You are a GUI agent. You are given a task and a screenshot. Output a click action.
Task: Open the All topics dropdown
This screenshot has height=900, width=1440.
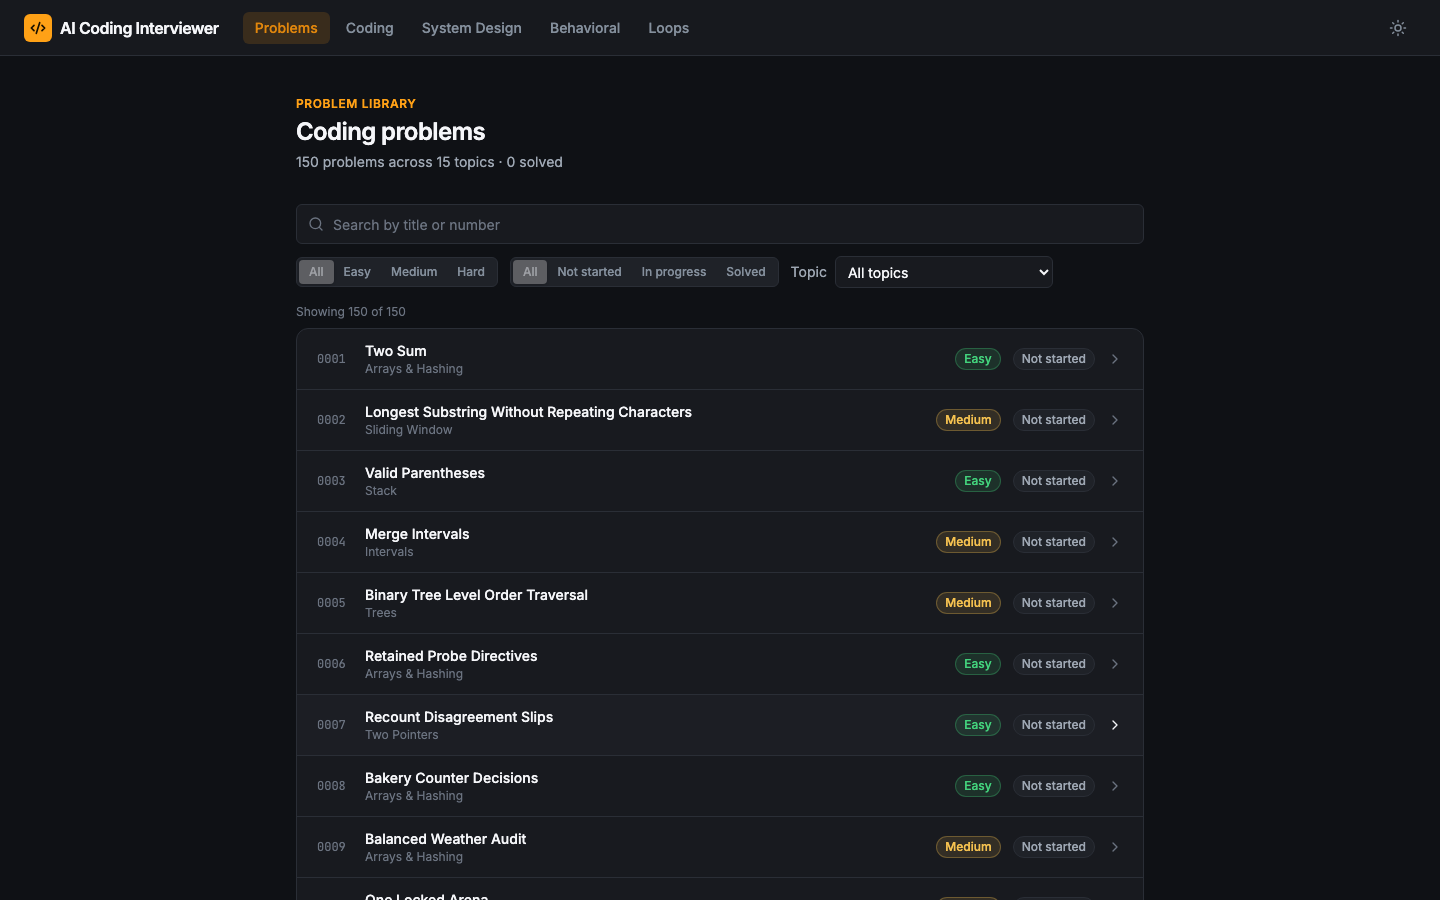pyautogui.click(x=944, y=272)
